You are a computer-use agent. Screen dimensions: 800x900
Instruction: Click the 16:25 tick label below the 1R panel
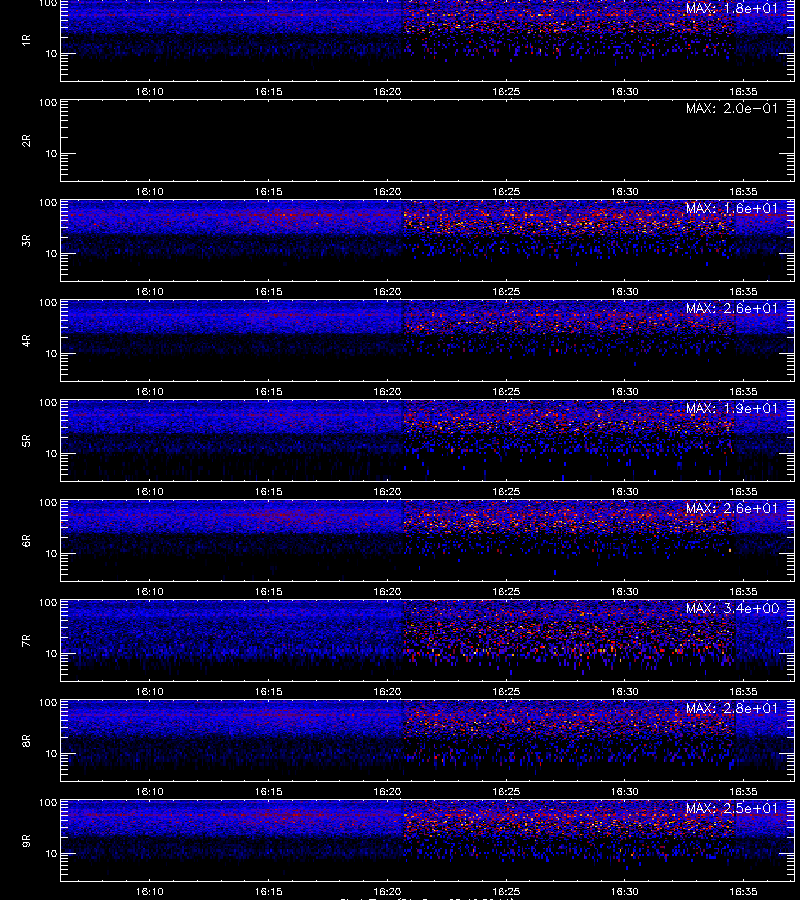(x=506, y=92)
